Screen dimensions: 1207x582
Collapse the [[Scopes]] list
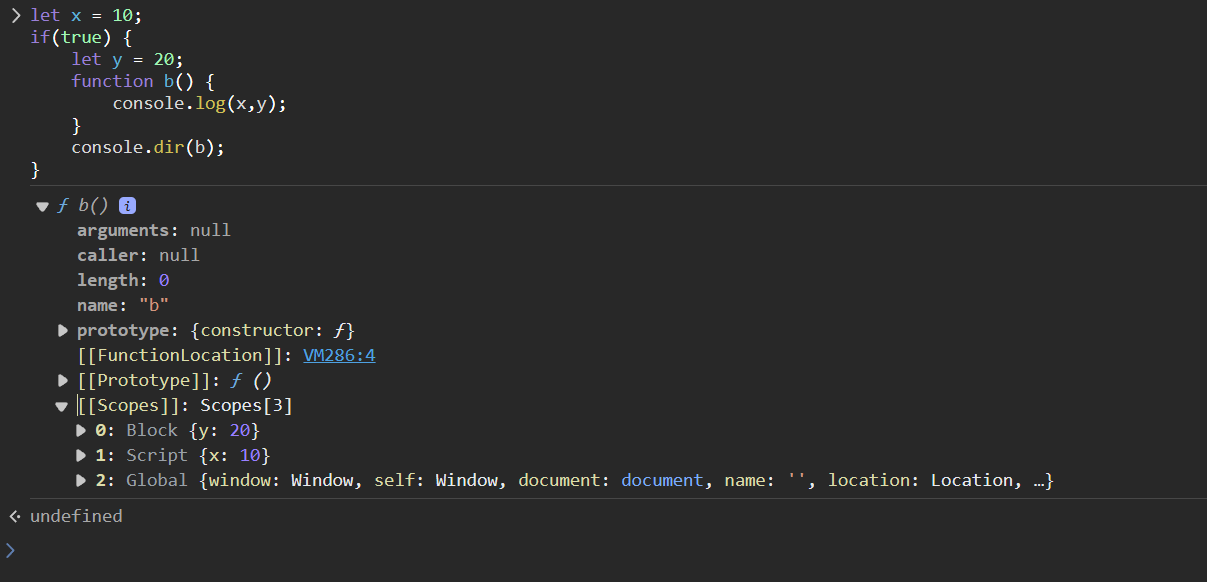click(63, 406)
